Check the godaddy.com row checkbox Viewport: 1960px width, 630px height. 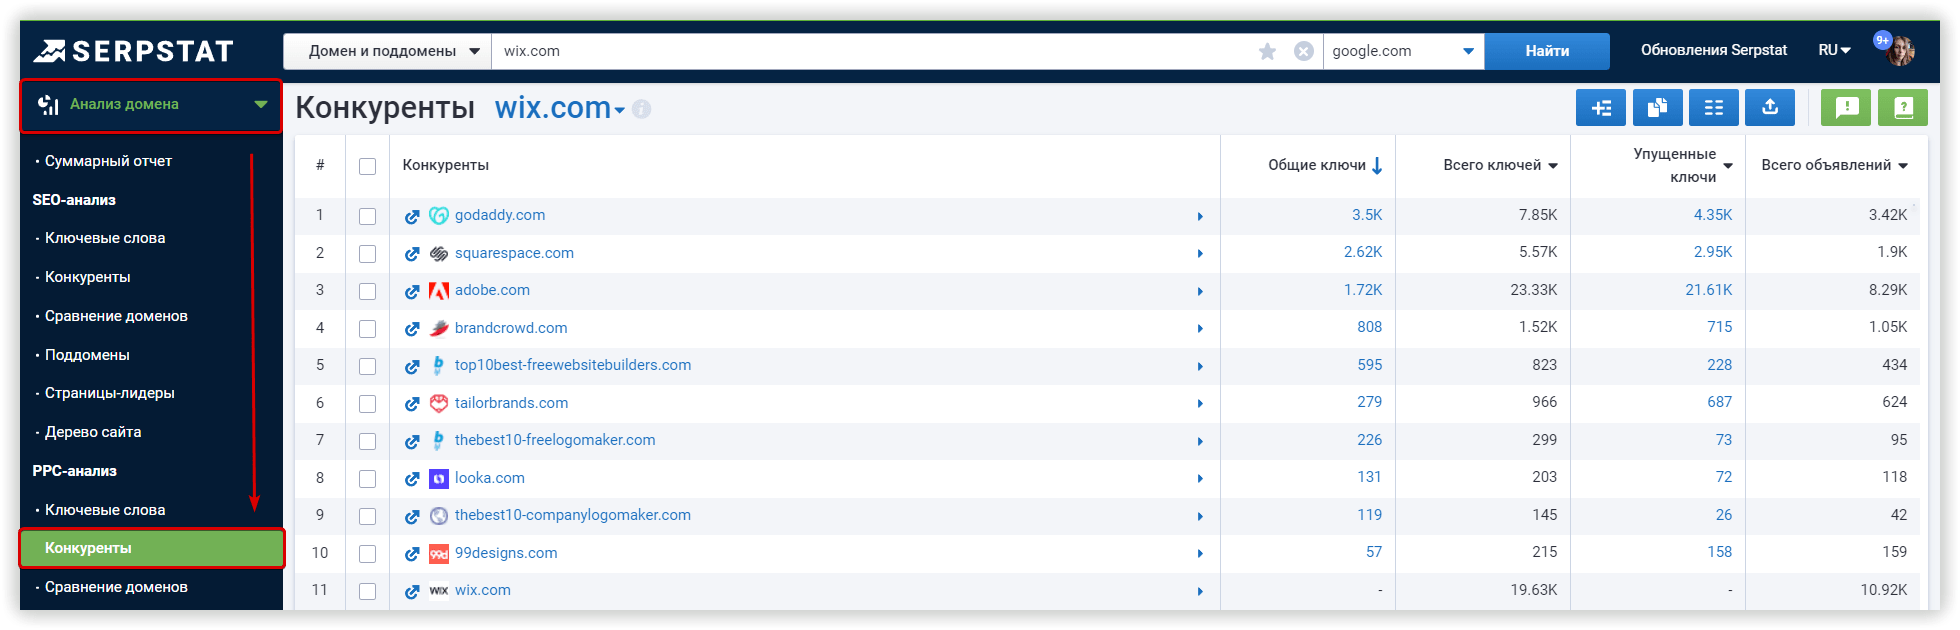(x=368, y=216)
